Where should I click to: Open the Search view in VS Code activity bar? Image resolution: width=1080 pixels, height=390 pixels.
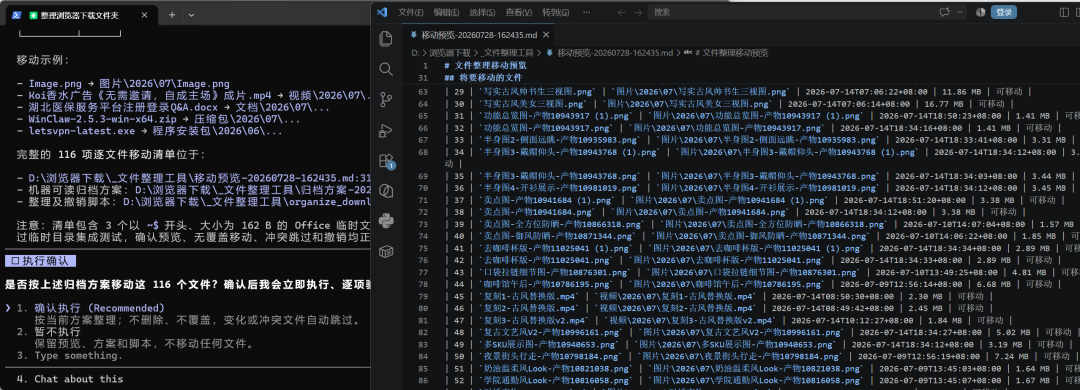click(x=386, y=69)
